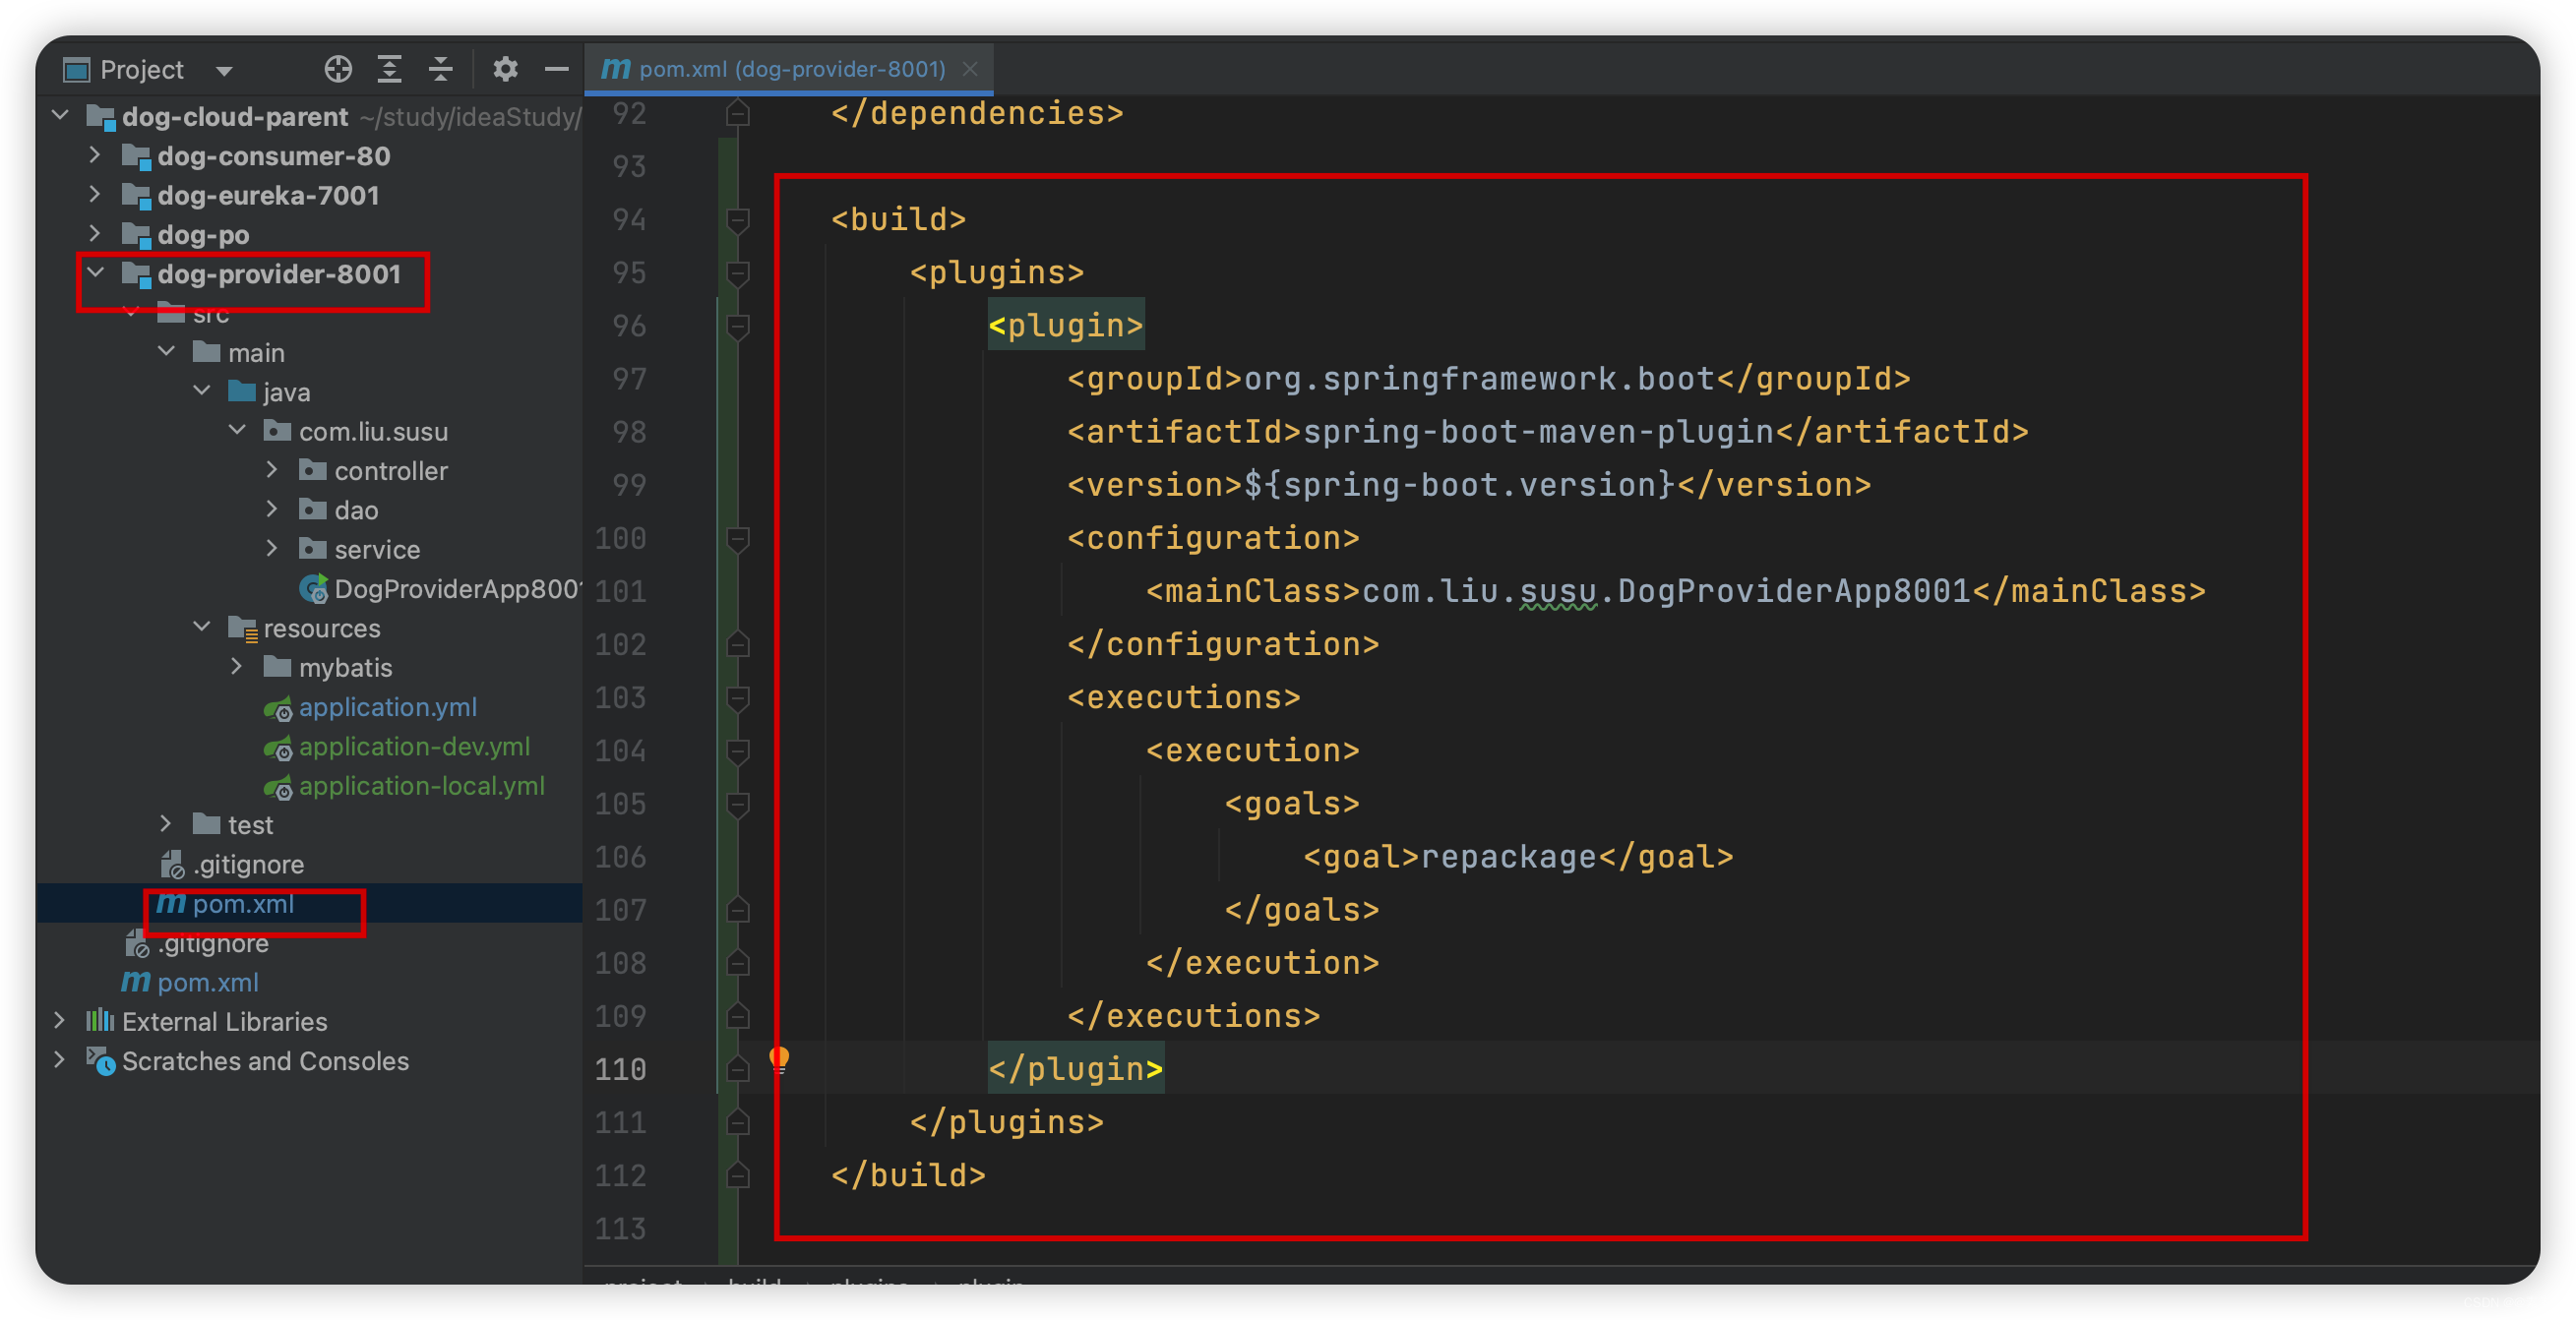Screen dimensions: 2576x1320
Task: Expand the service package
Action: coord(272,549)
